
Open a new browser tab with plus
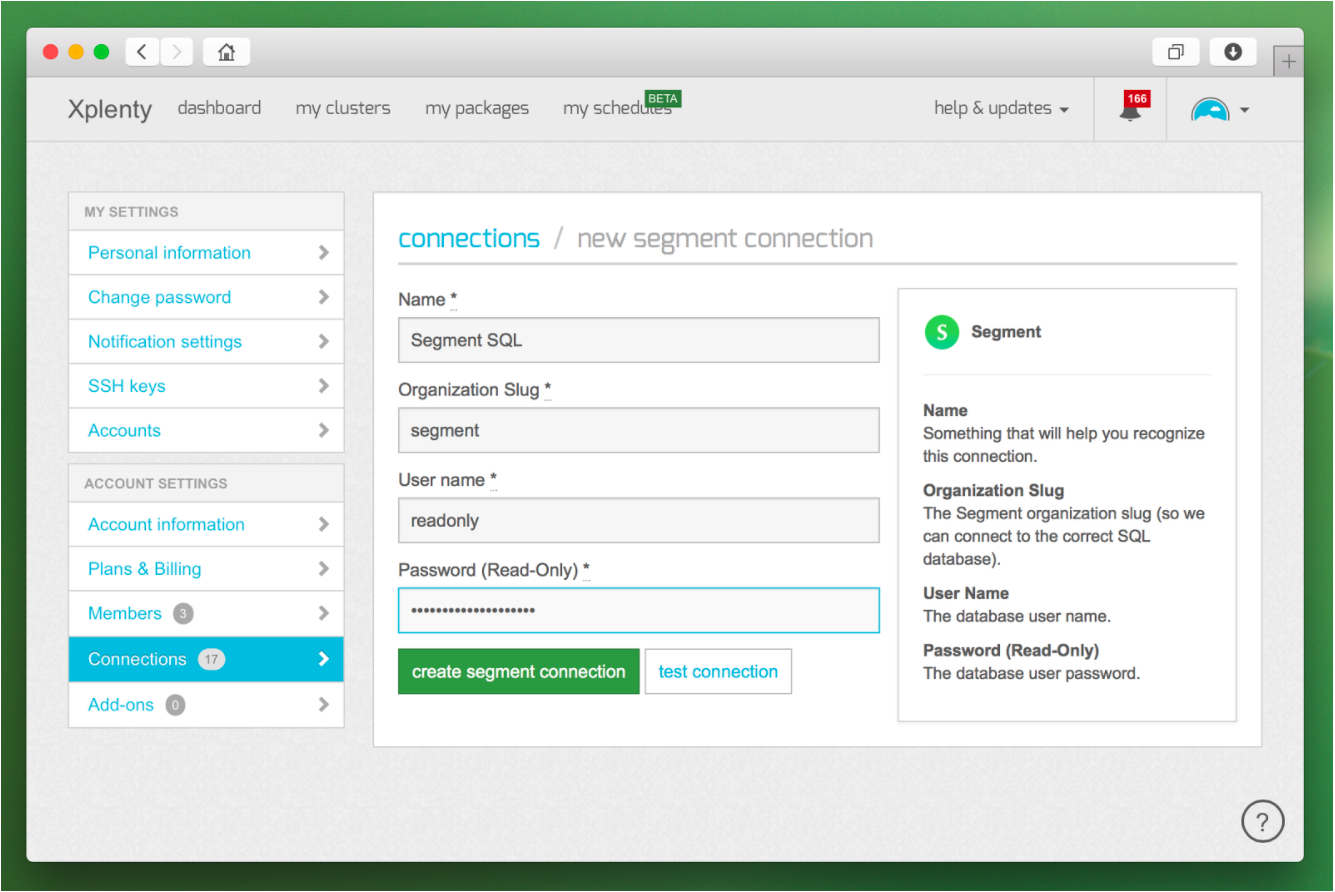pos(1288,61)
